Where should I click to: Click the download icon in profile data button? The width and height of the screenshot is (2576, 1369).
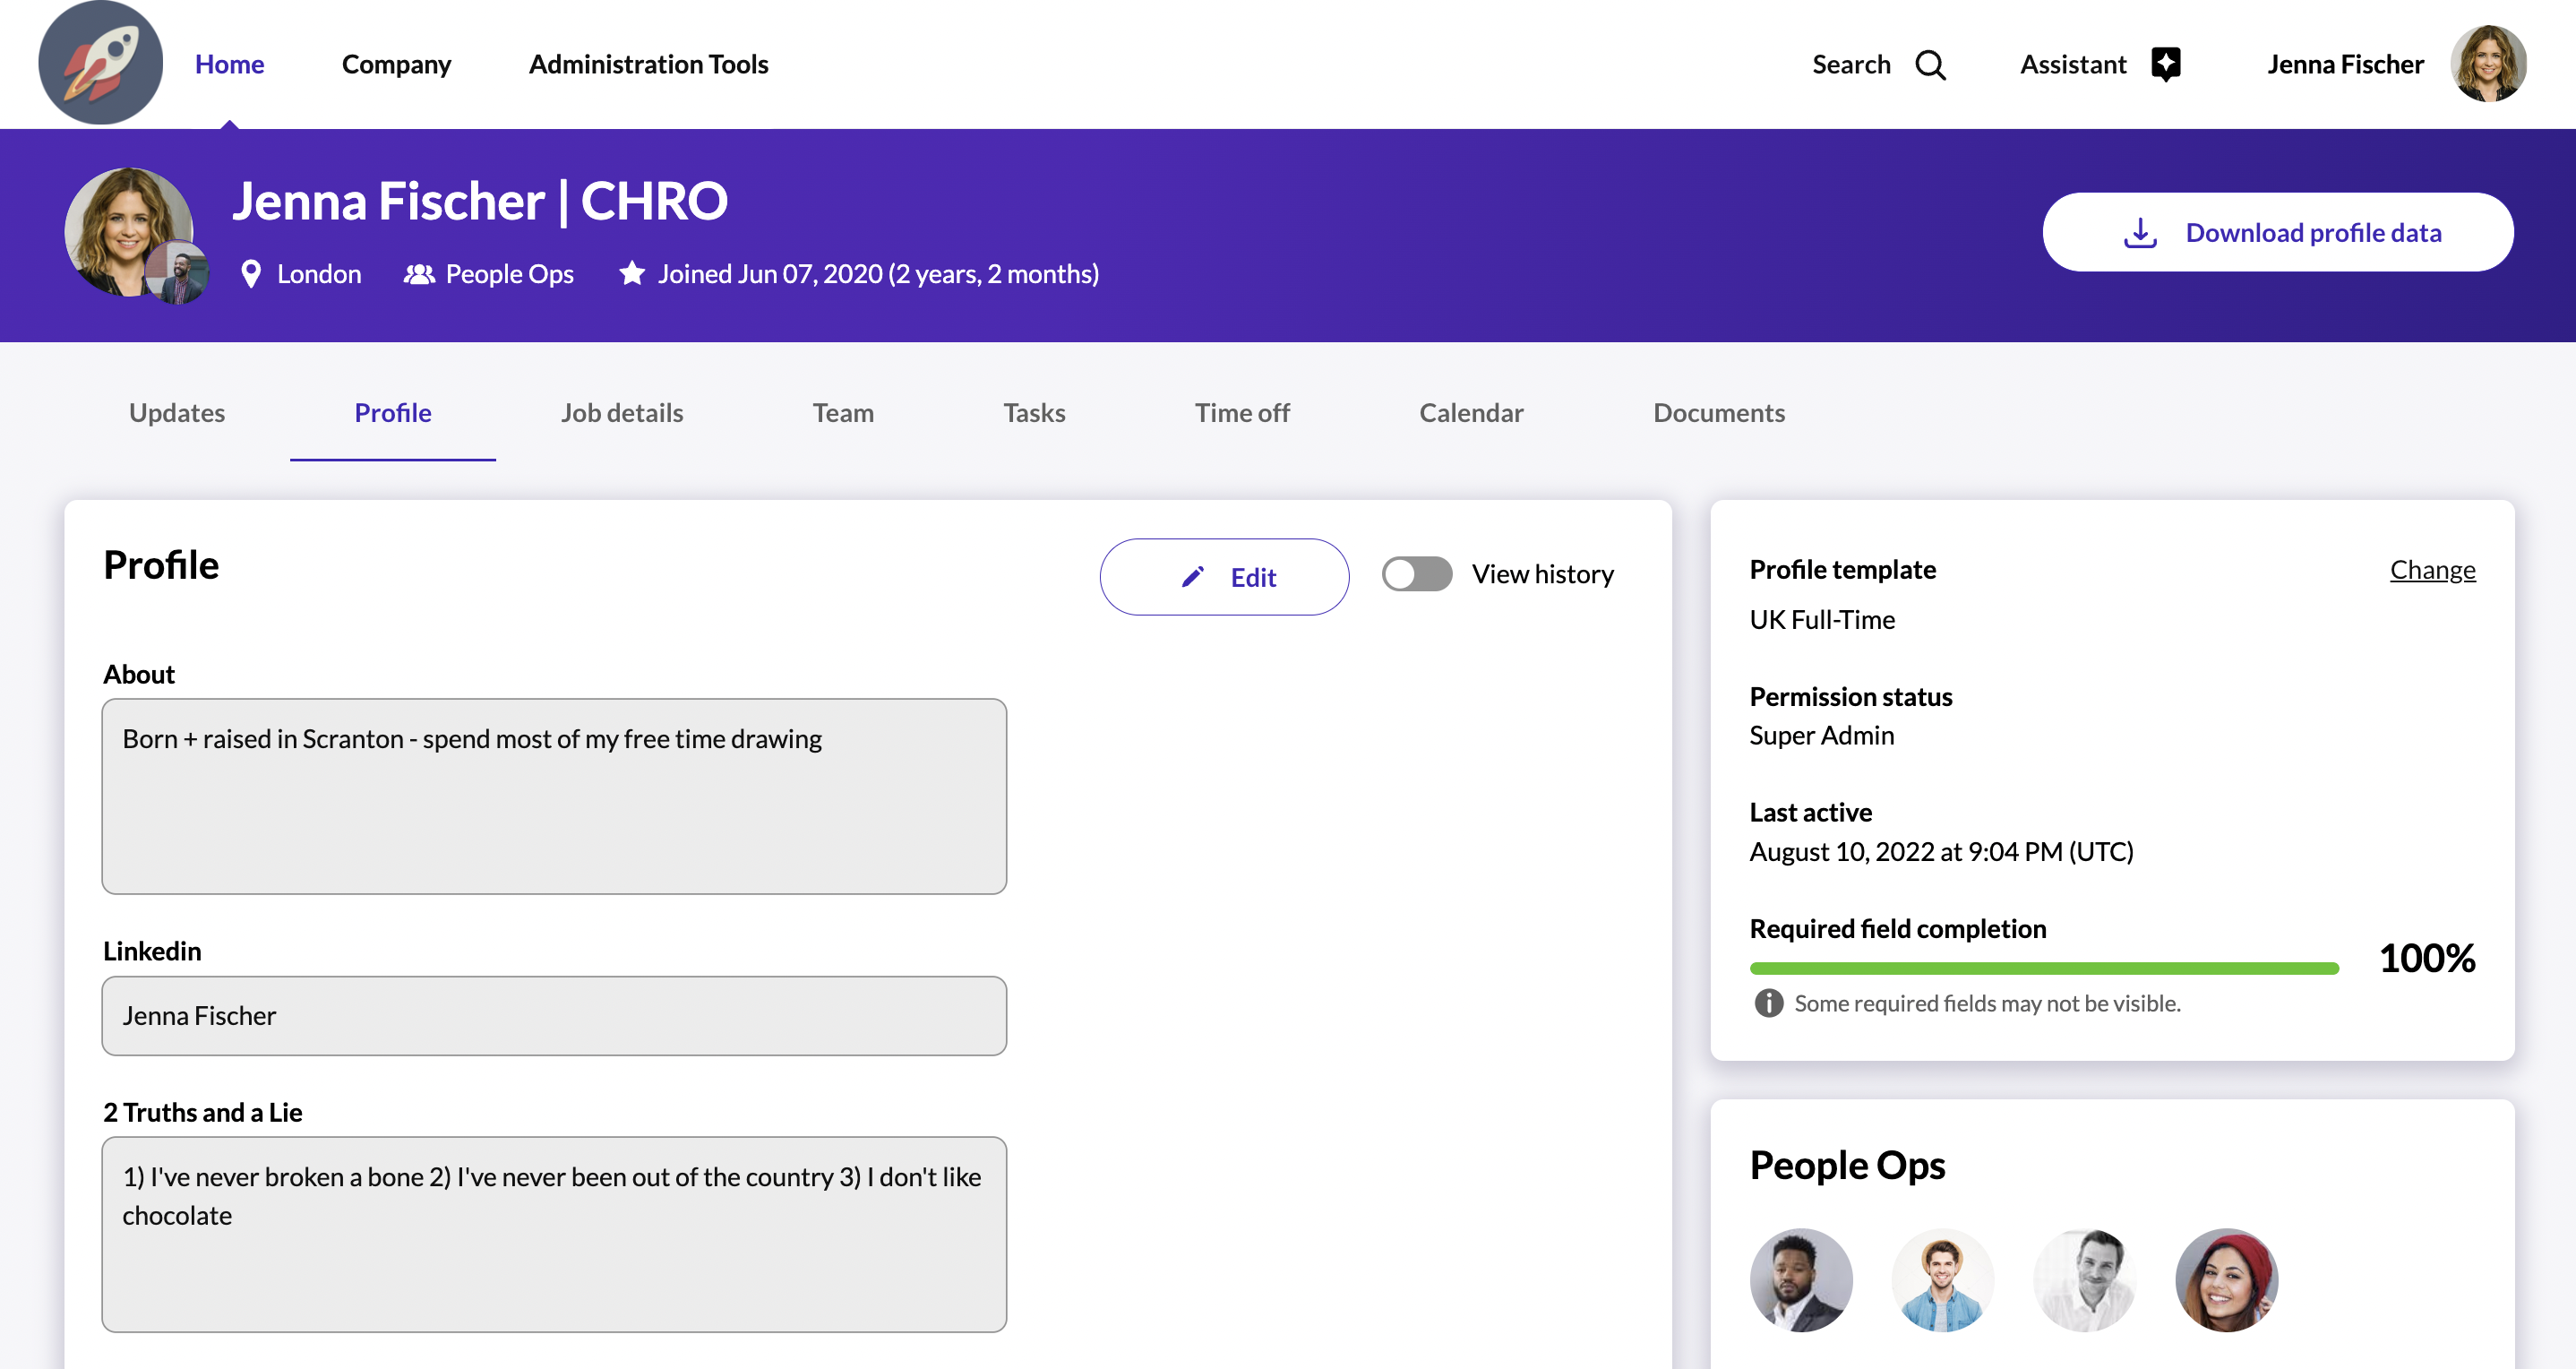coord(2140,231)
